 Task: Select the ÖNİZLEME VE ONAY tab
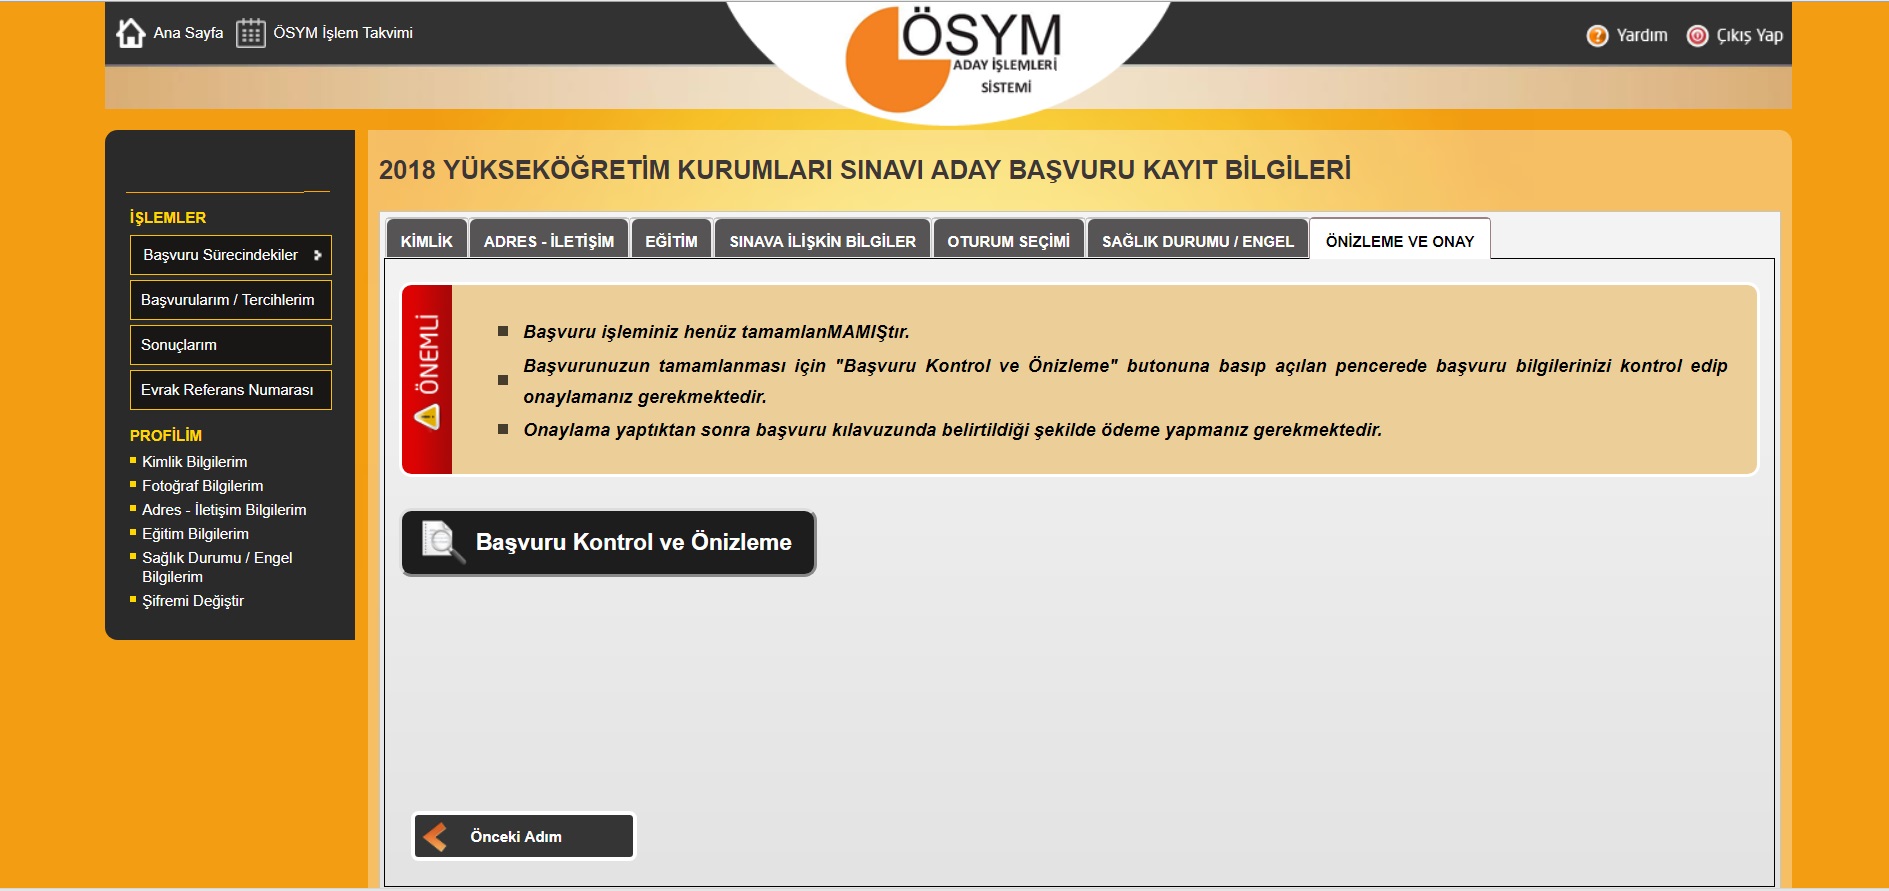[1400, 239]
